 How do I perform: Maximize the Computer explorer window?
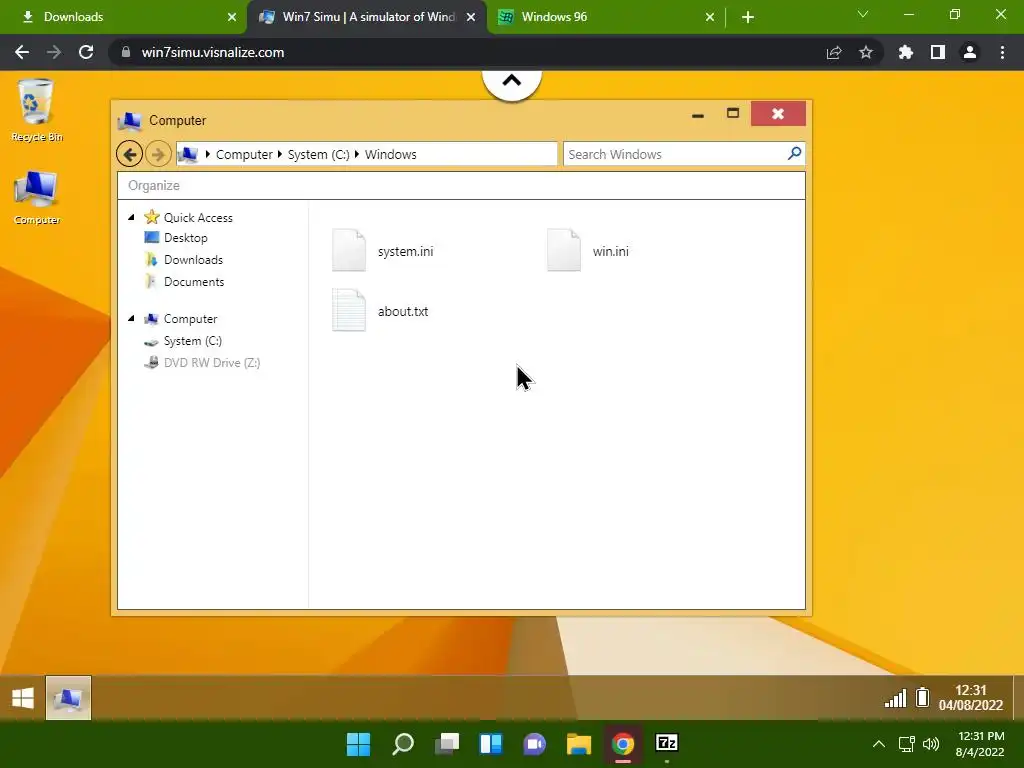coord(733,113)
